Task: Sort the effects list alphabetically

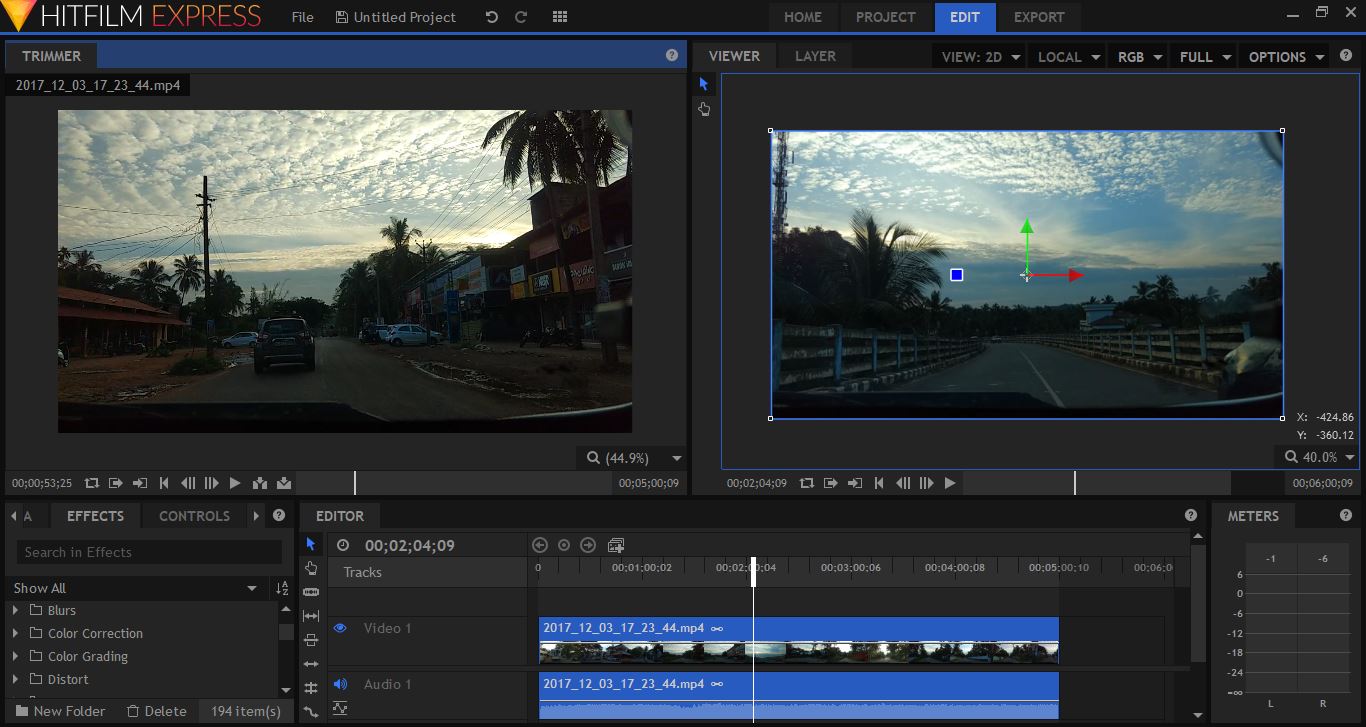Action: (x=282, y=588)
